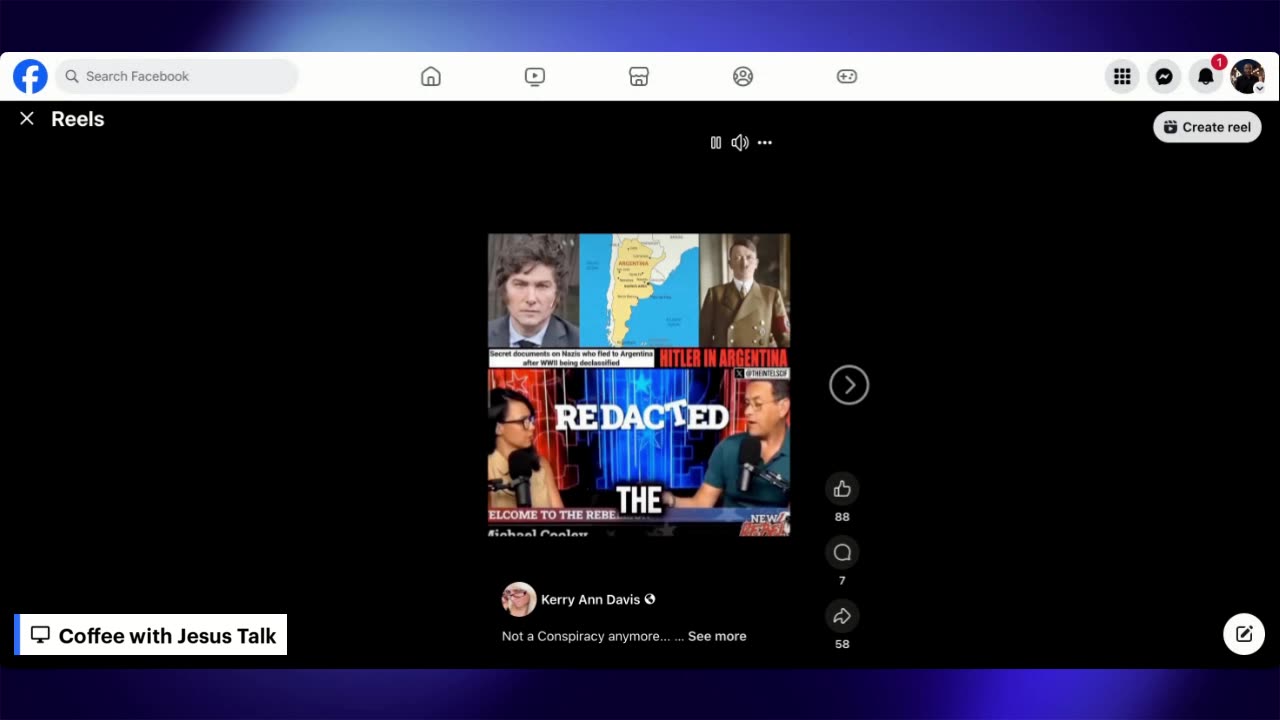Click the share count "58"

click(x=842, y=644)
